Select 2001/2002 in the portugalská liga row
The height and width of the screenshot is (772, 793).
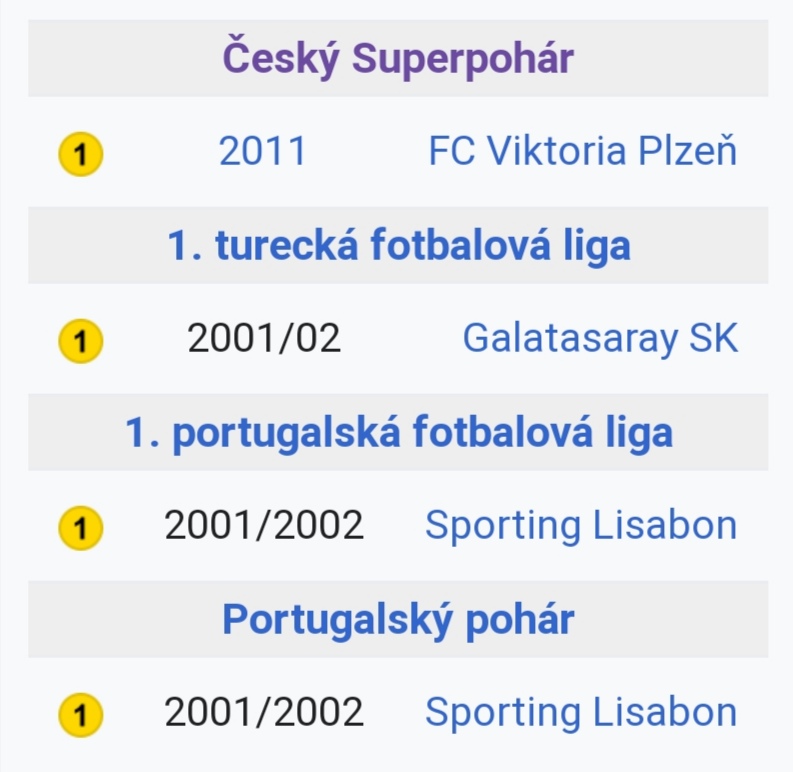[x=264, y=525]
